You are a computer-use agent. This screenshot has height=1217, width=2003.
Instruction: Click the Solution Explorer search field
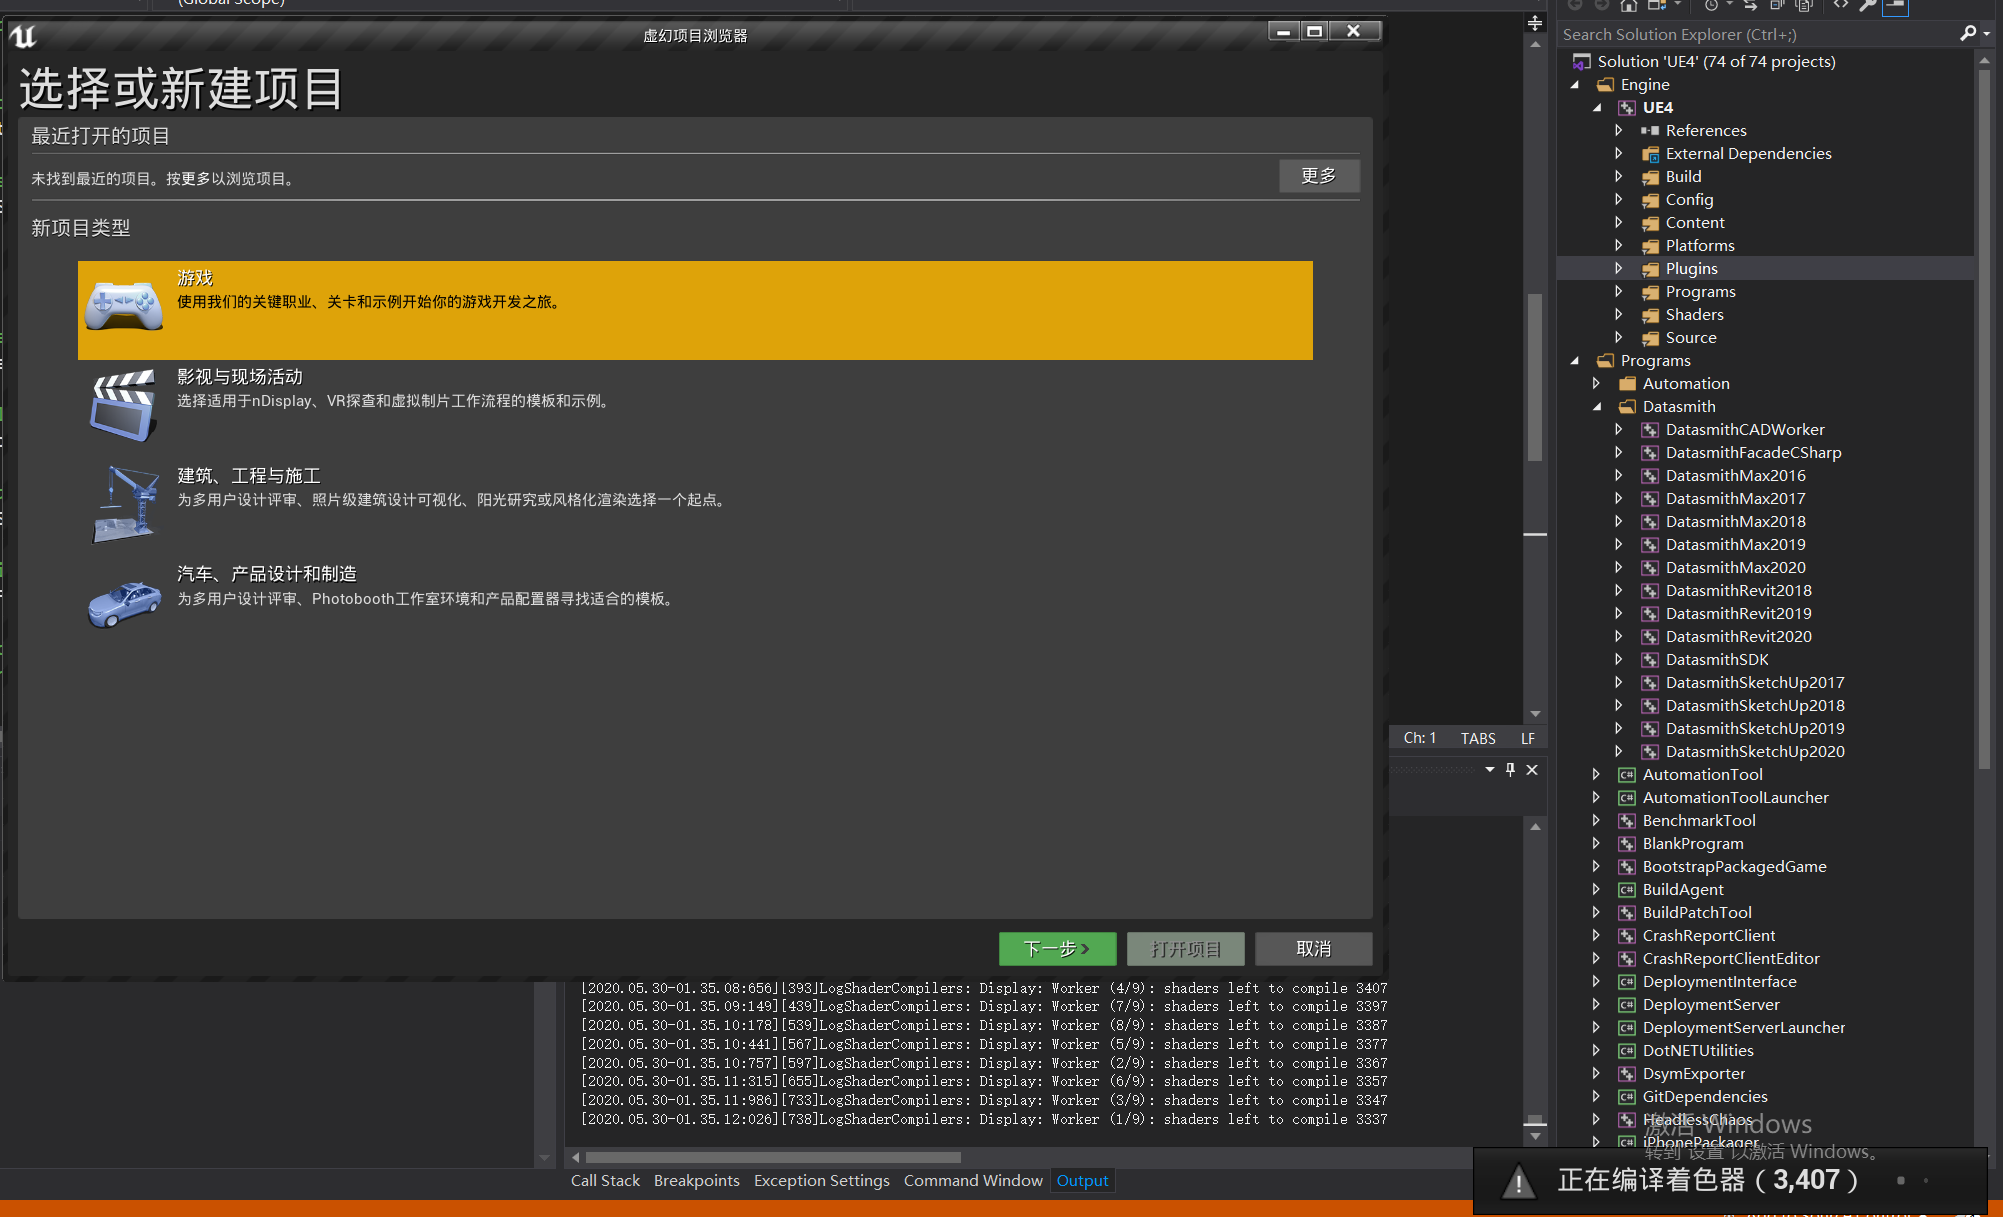[x=1757, y=34]
